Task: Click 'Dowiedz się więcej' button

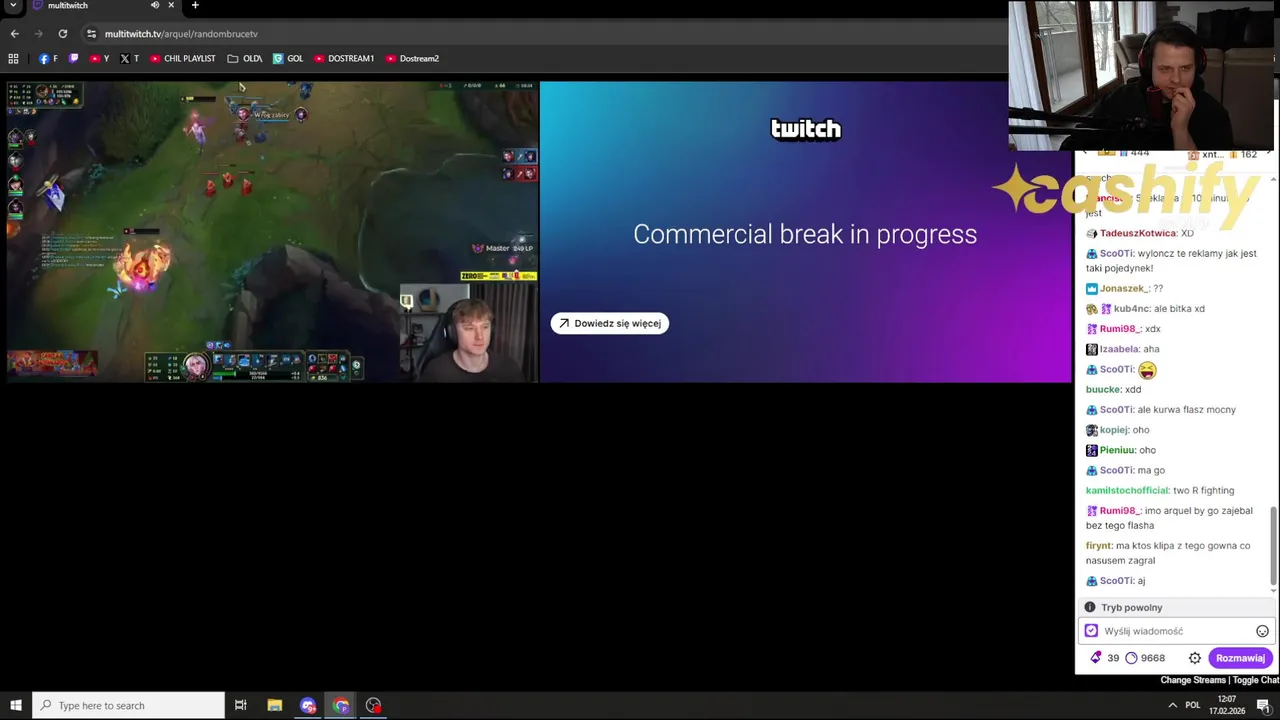Action: (x=610, y=323)
